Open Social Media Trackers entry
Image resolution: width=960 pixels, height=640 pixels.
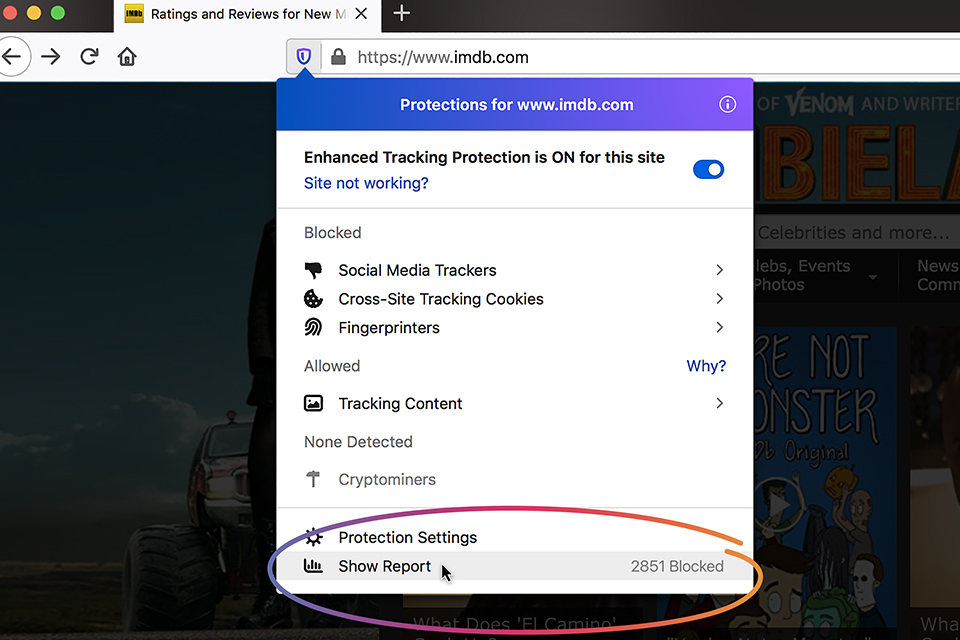(514, 270)
